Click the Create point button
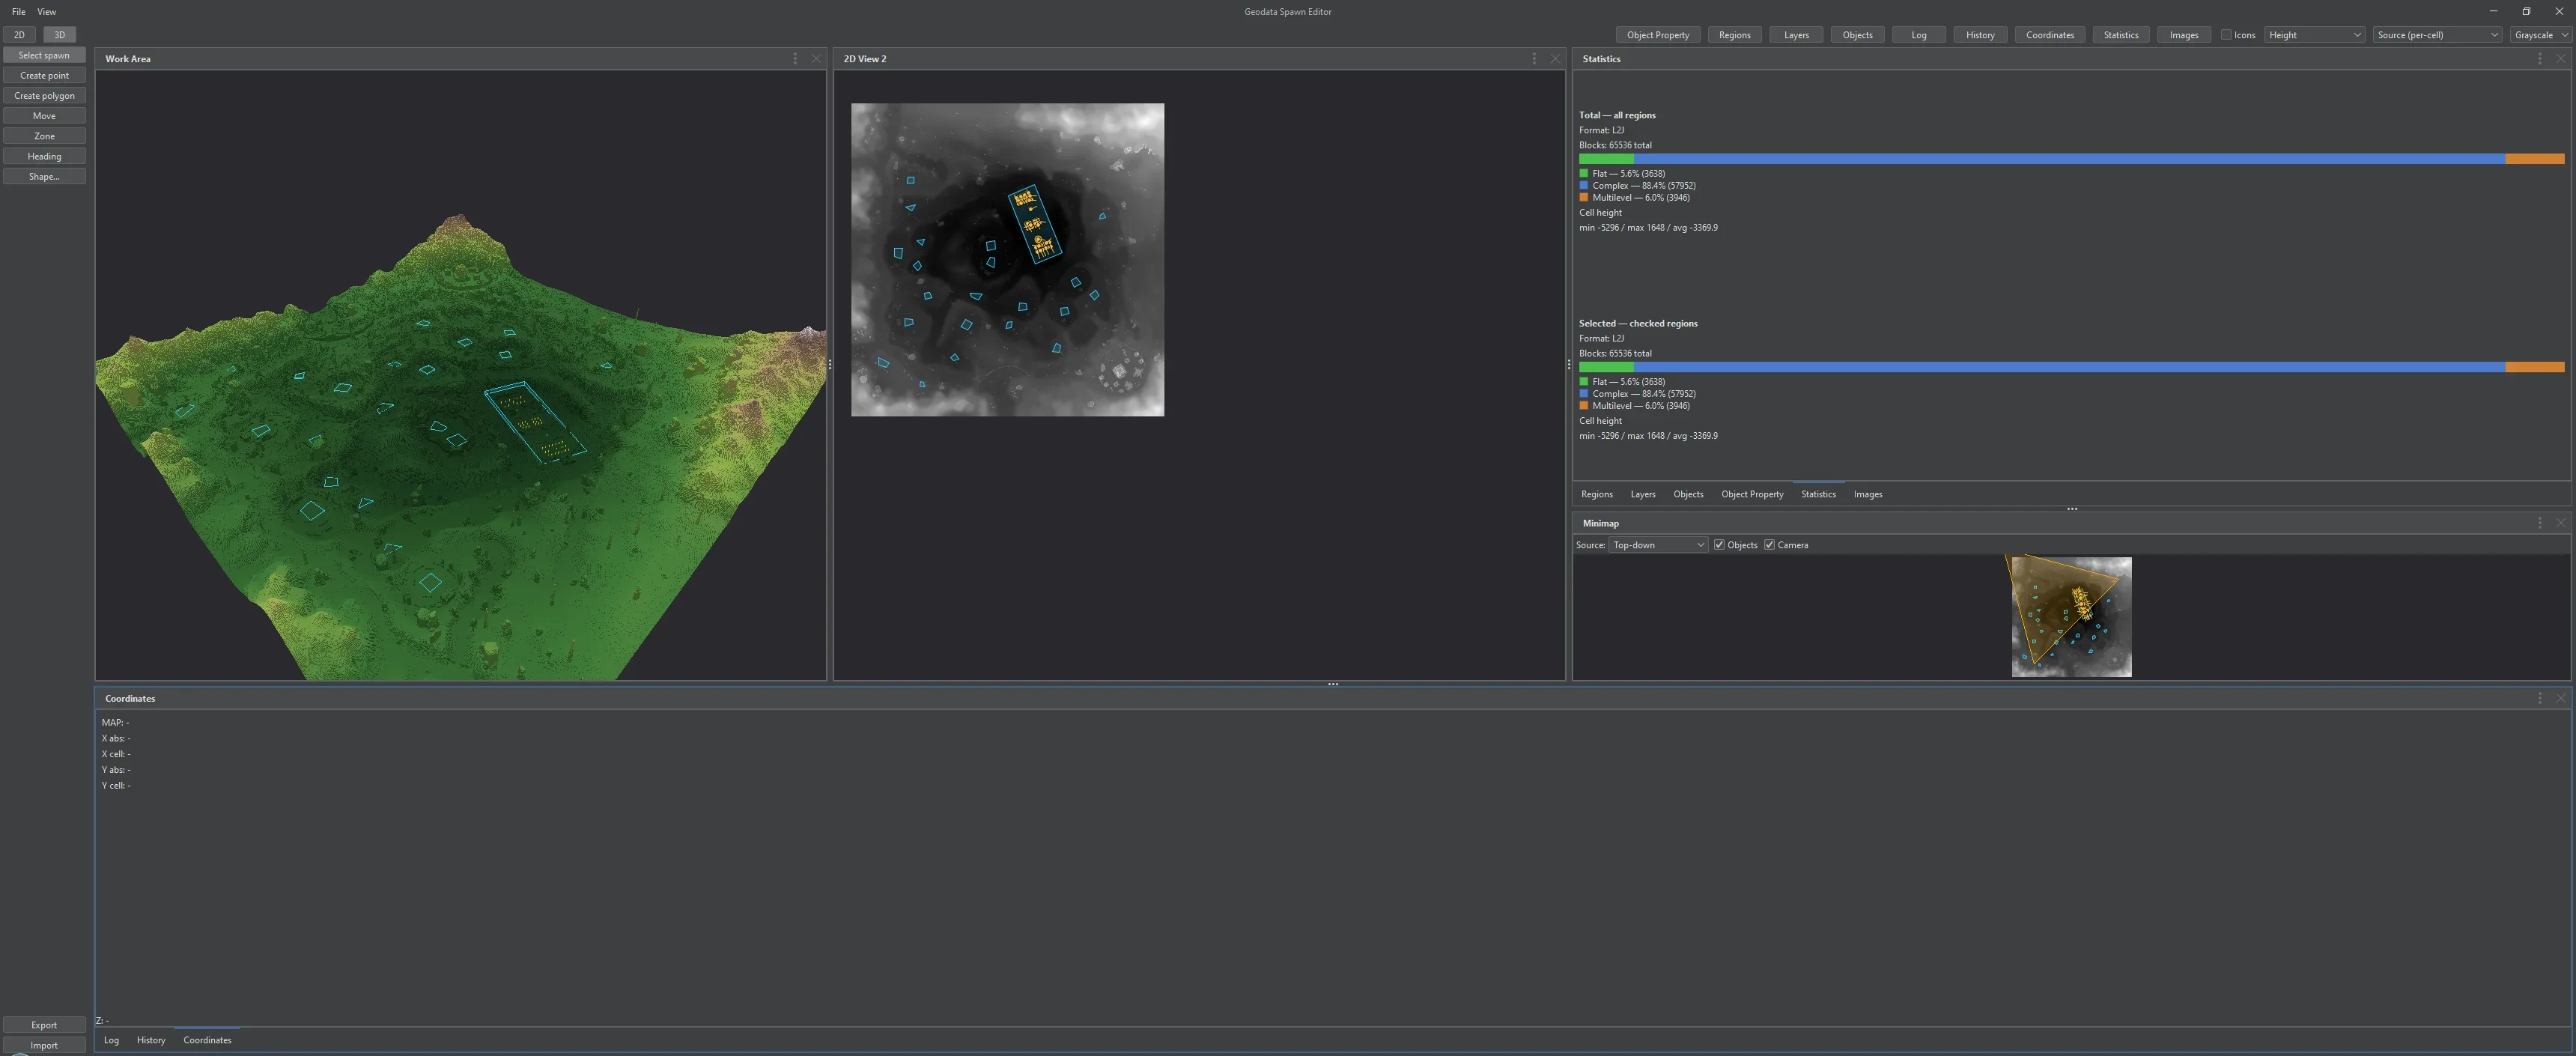Screen dimensions: 2576x1056 [x=44, y=75]
